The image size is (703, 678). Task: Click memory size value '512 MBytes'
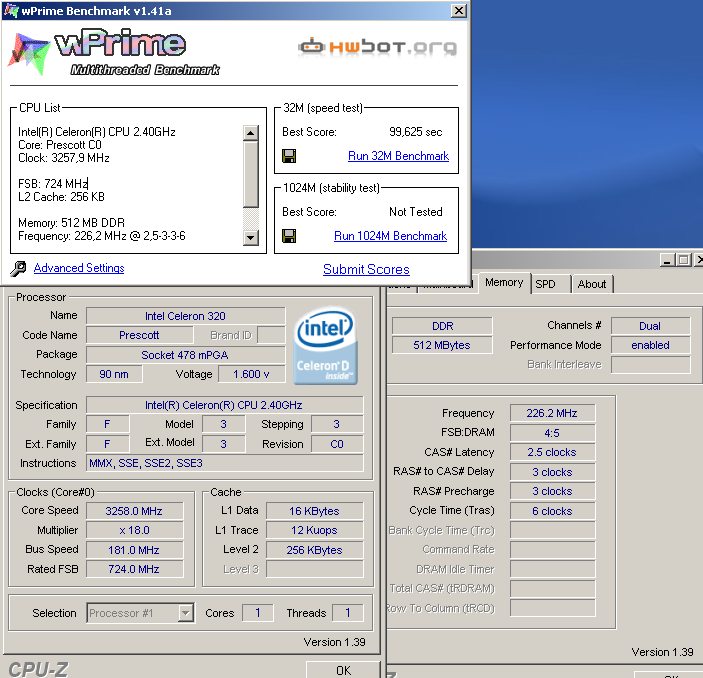pyautogui.click(x=442, y=345)
